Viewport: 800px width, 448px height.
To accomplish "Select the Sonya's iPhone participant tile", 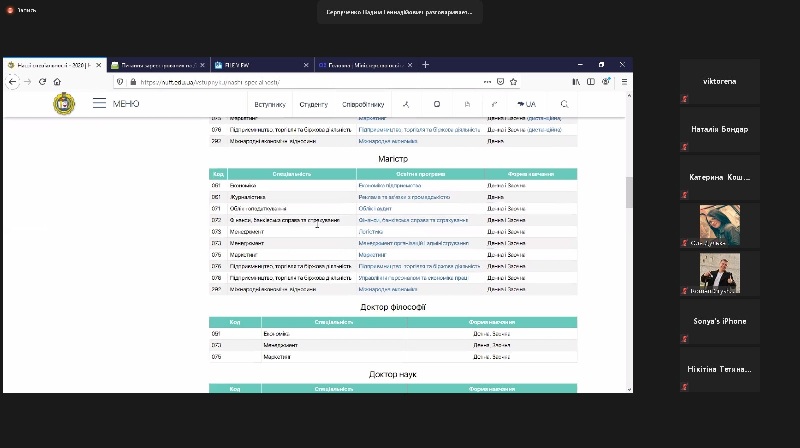I will click(x=719, y=321).
